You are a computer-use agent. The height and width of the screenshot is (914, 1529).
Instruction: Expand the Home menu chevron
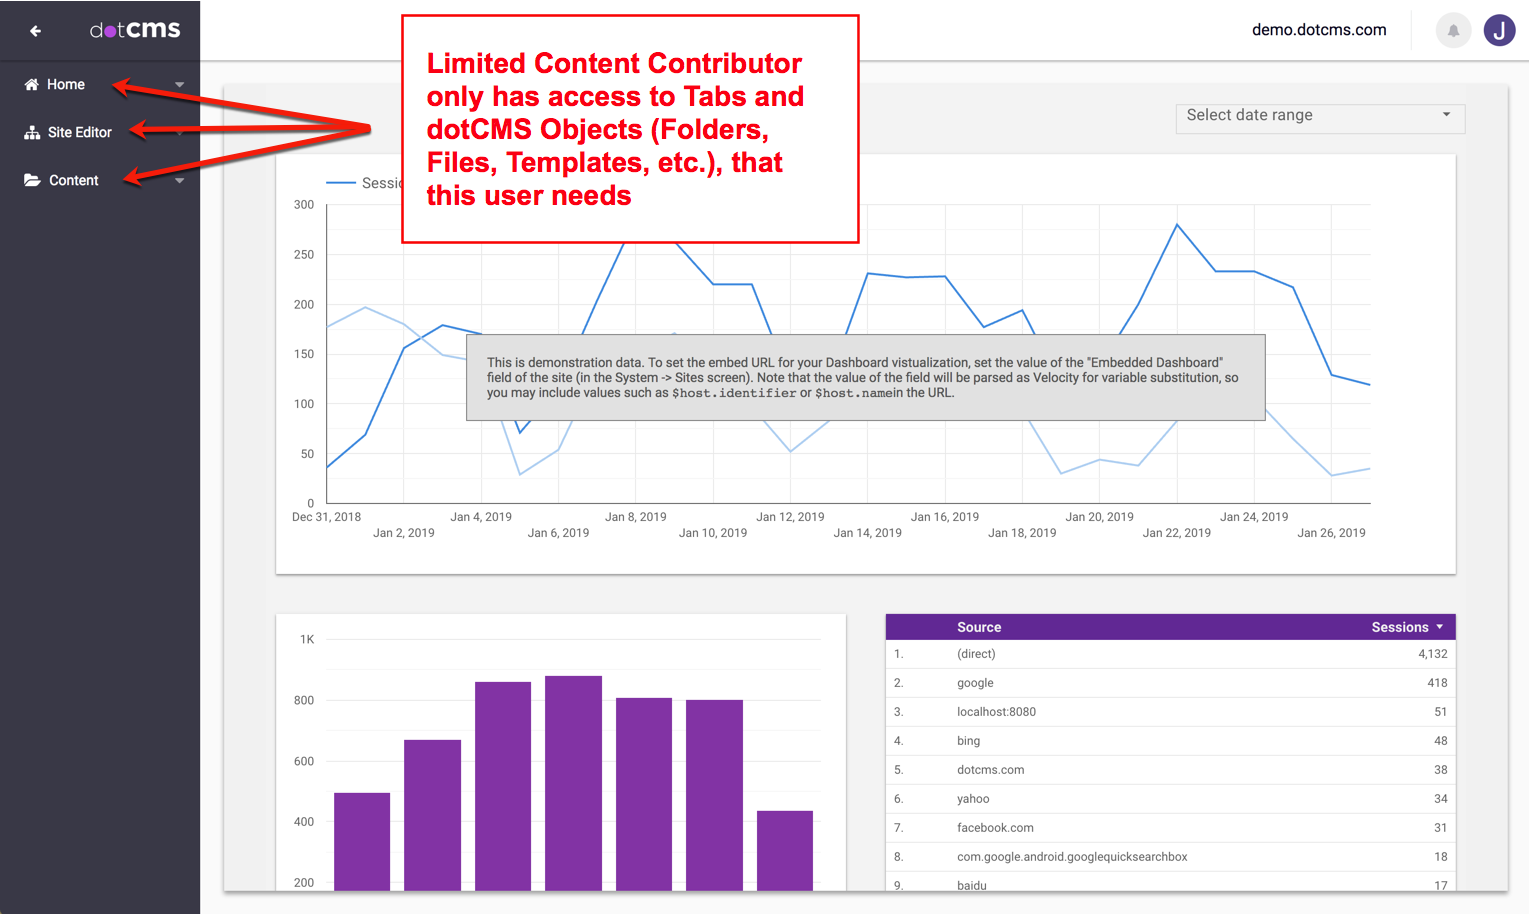pos(180,85)
